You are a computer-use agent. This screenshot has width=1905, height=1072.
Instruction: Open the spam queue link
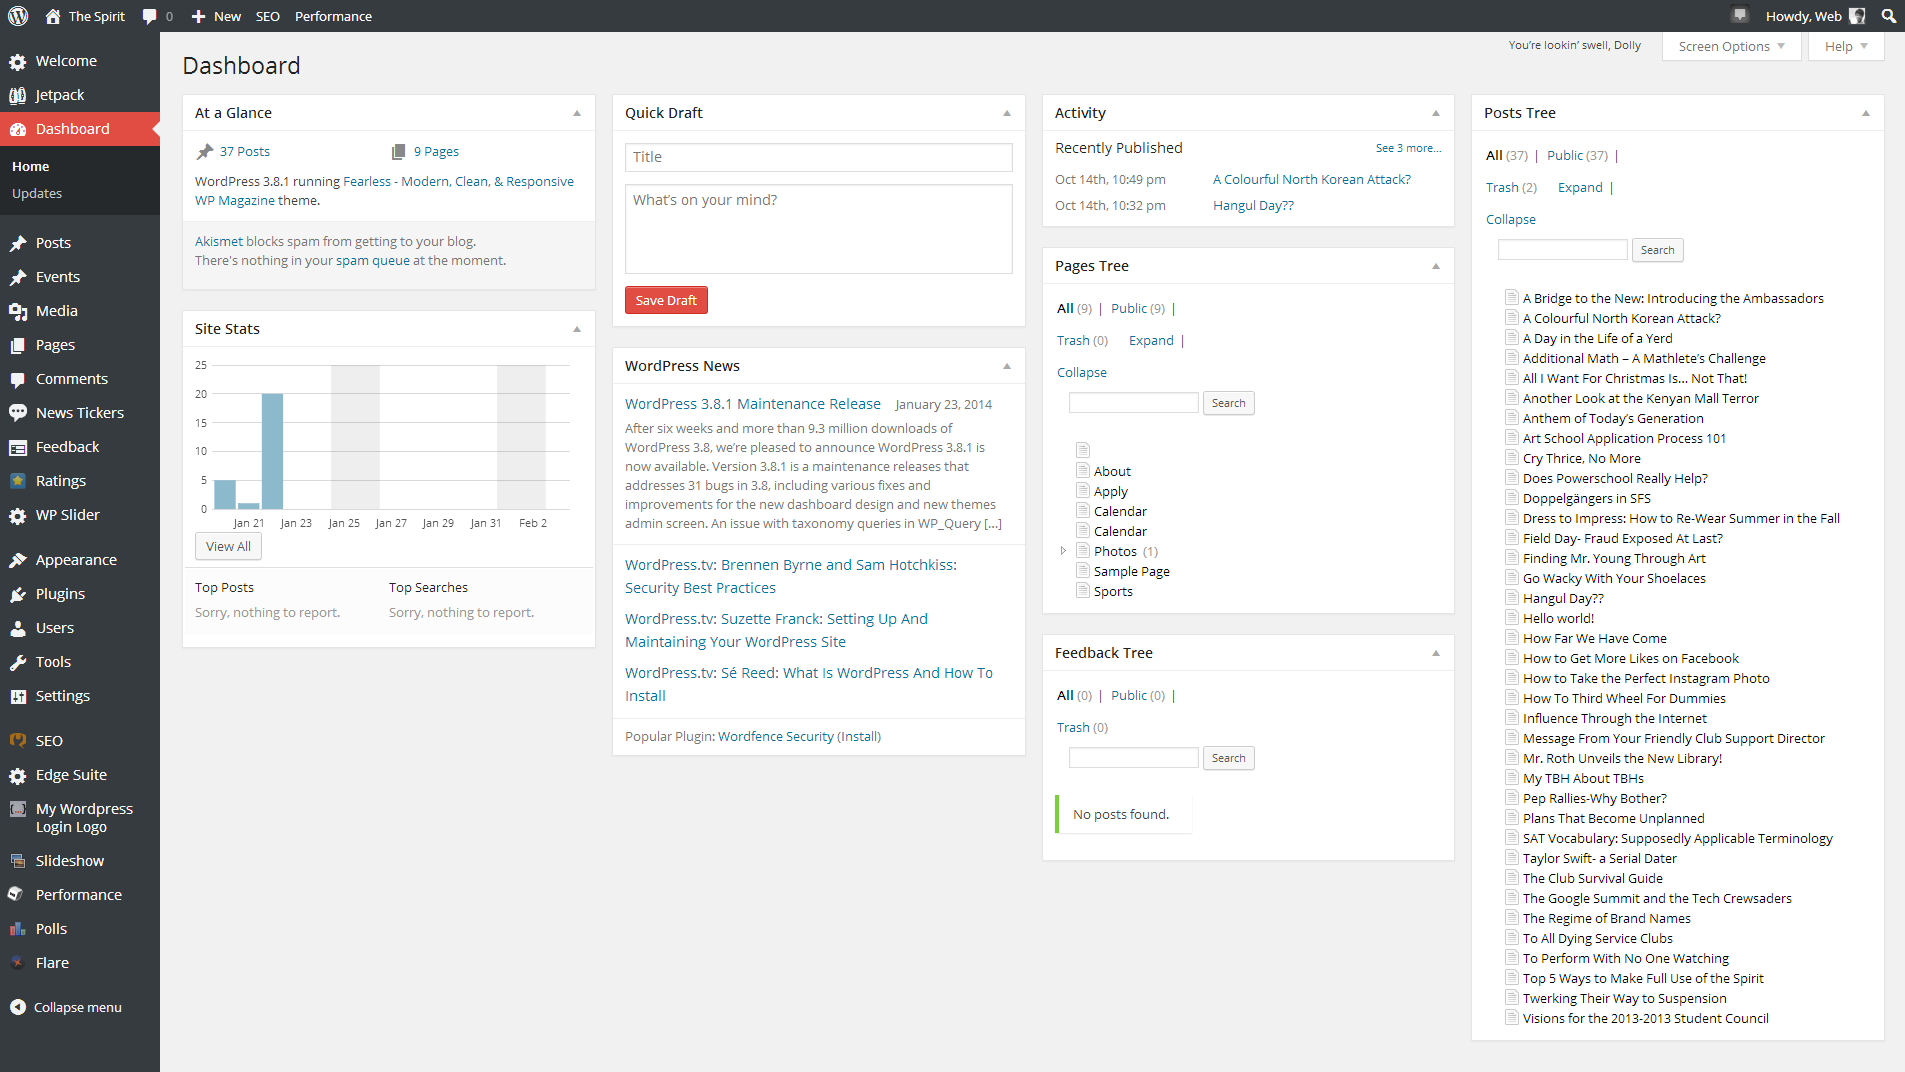pos(372,261)
